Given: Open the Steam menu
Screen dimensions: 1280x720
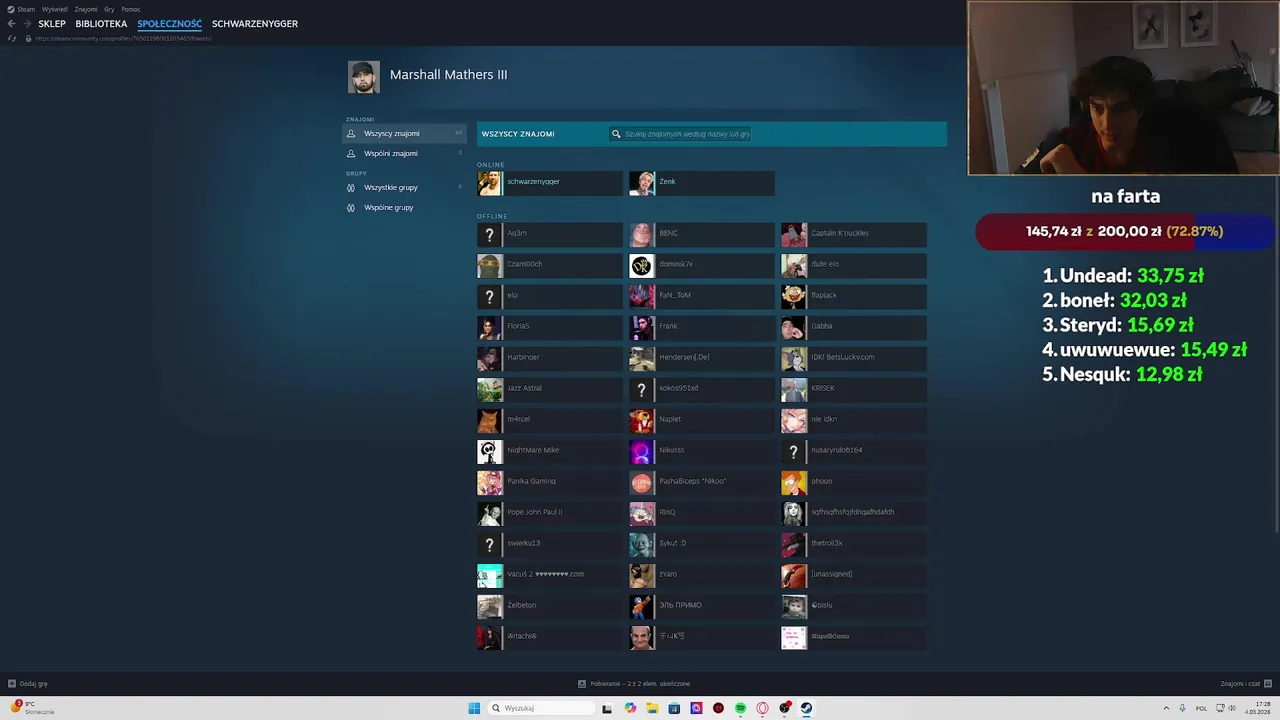Looking at the screenshot, I should 22,9.
